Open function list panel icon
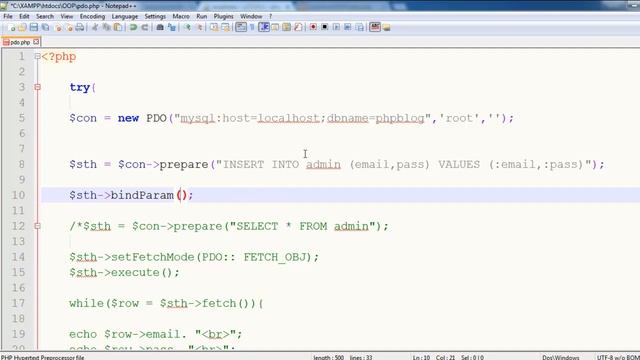The width and height of the screenshot is (640, 360). pos(298,27)
